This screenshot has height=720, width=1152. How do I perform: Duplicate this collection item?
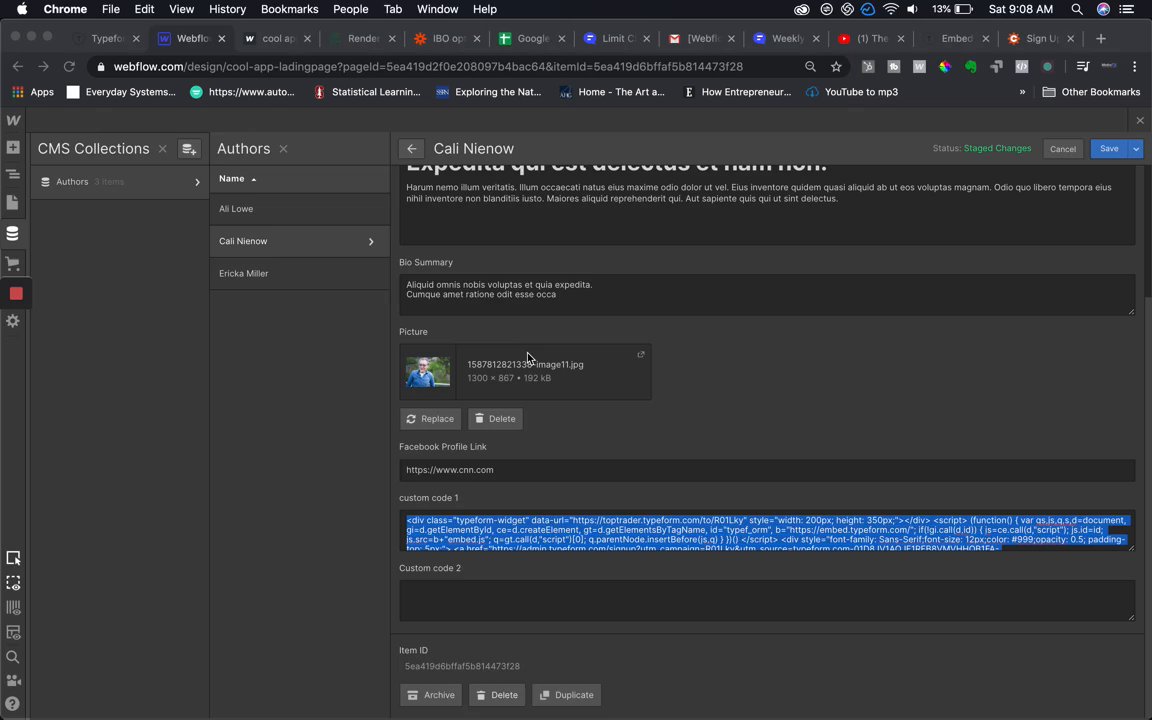click(x=566, y=695)
